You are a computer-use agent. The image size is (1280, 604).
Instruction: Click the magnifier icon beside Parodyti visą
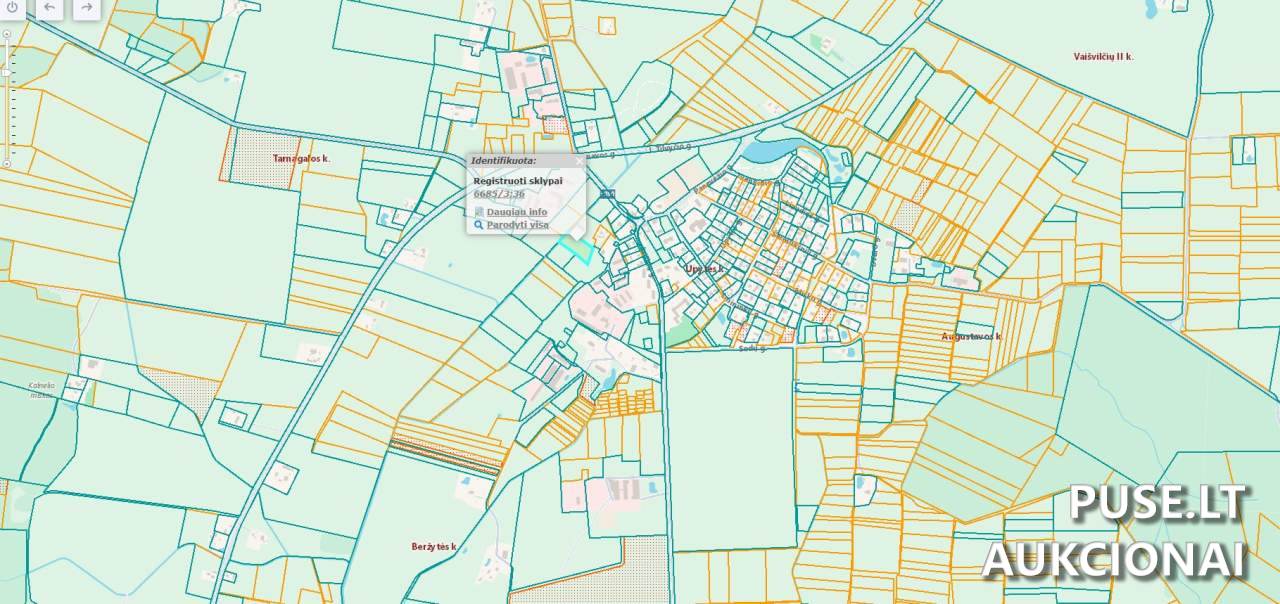pos(479,225)
